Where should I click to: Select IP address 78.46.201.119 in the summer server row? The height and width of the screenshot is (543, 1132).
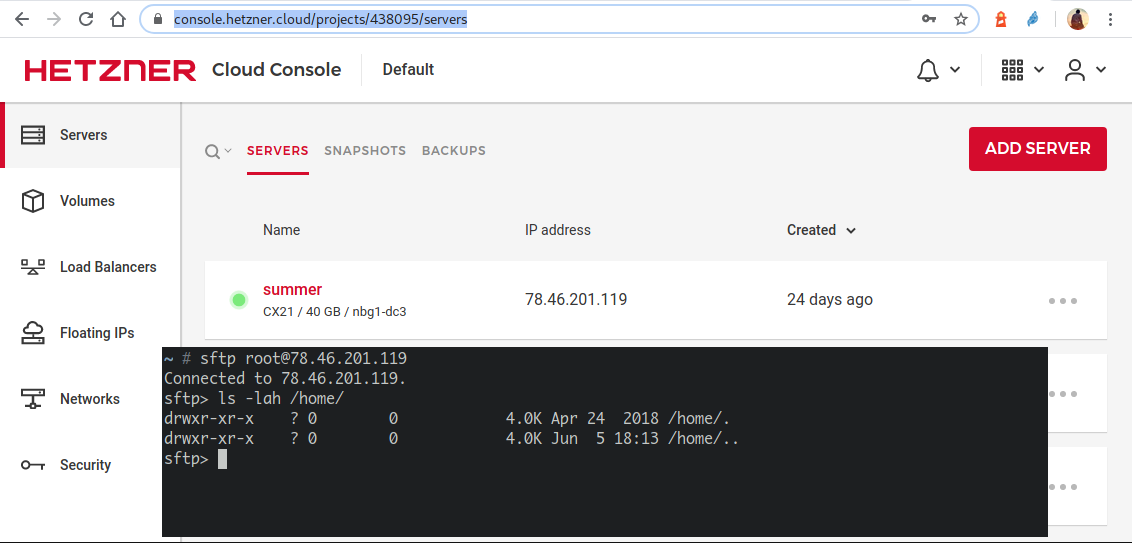click(576, 299)
